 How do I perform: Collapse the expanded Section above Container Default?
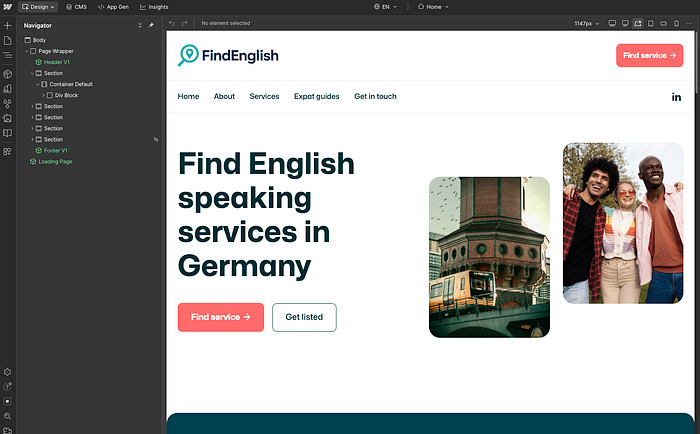[x=32, y=73]
